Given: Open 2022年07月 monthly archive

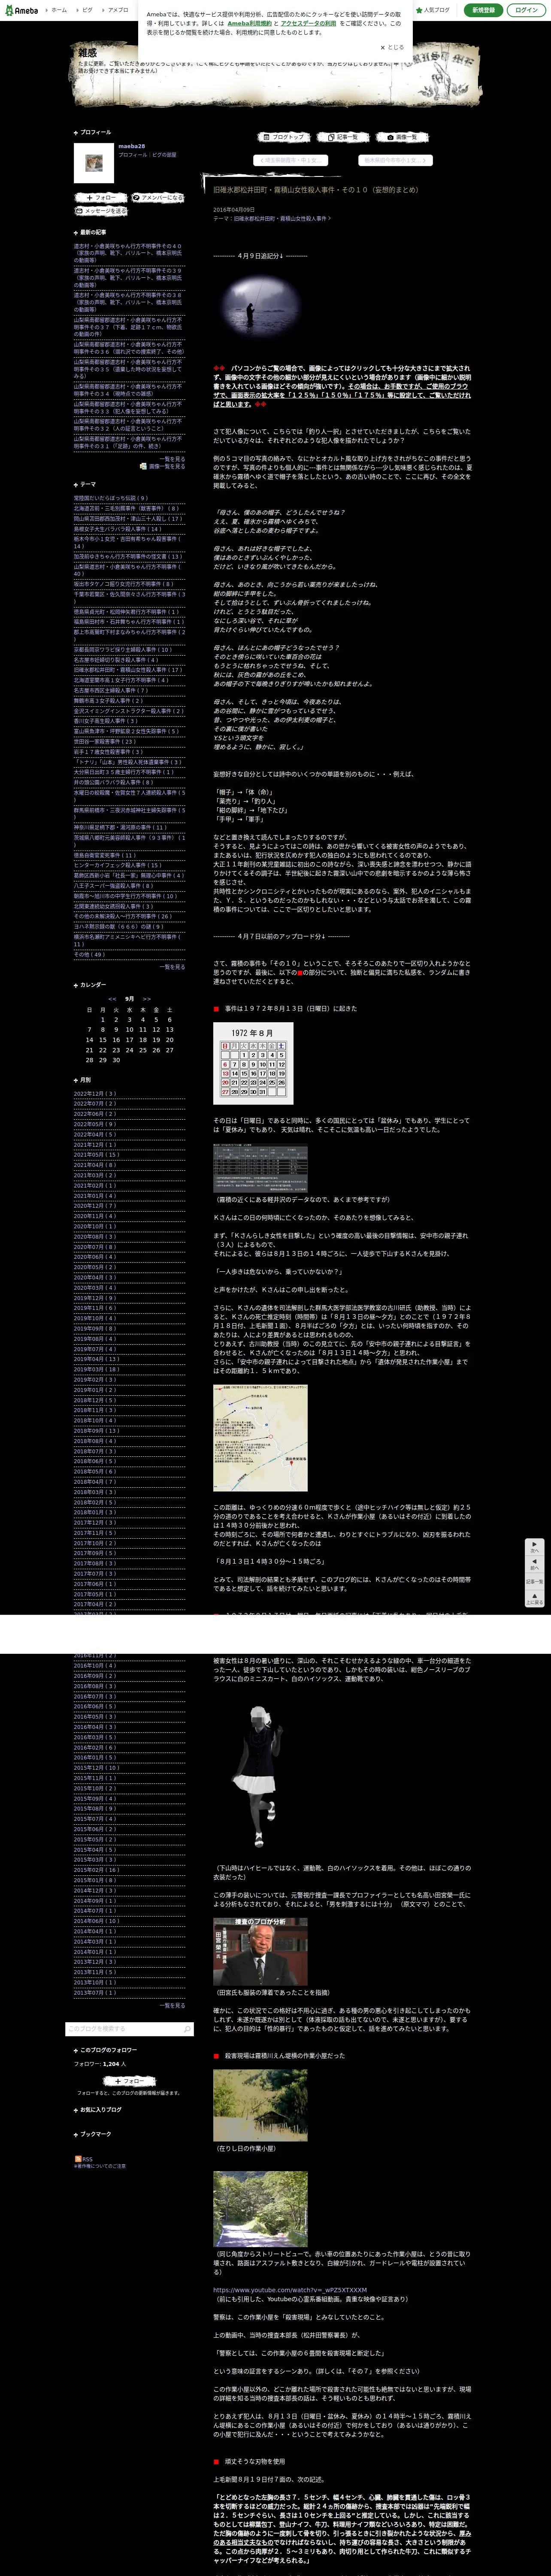Looking at the screenshot, I should click(x=94, y=1104).
